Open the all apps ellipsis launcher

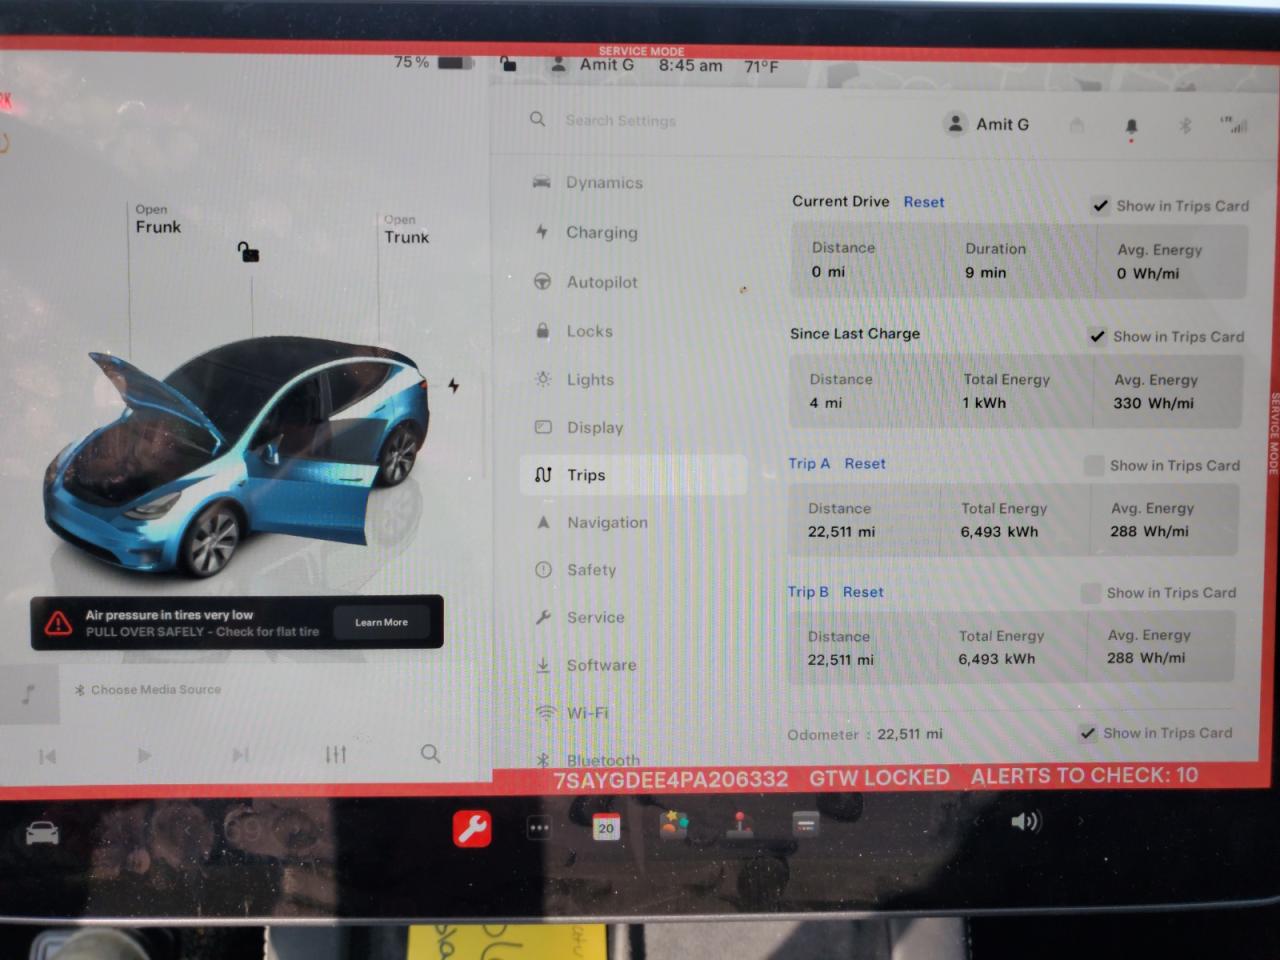[539, 828]
